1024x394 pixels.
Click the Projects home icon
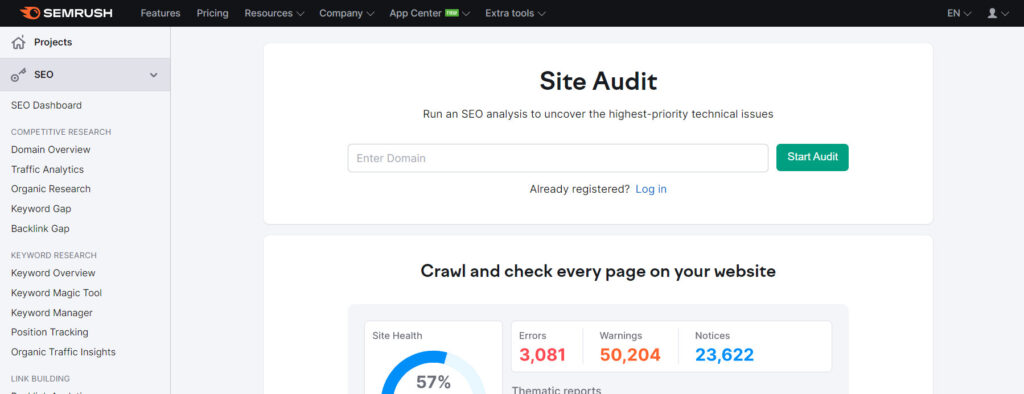coord(19,42)
